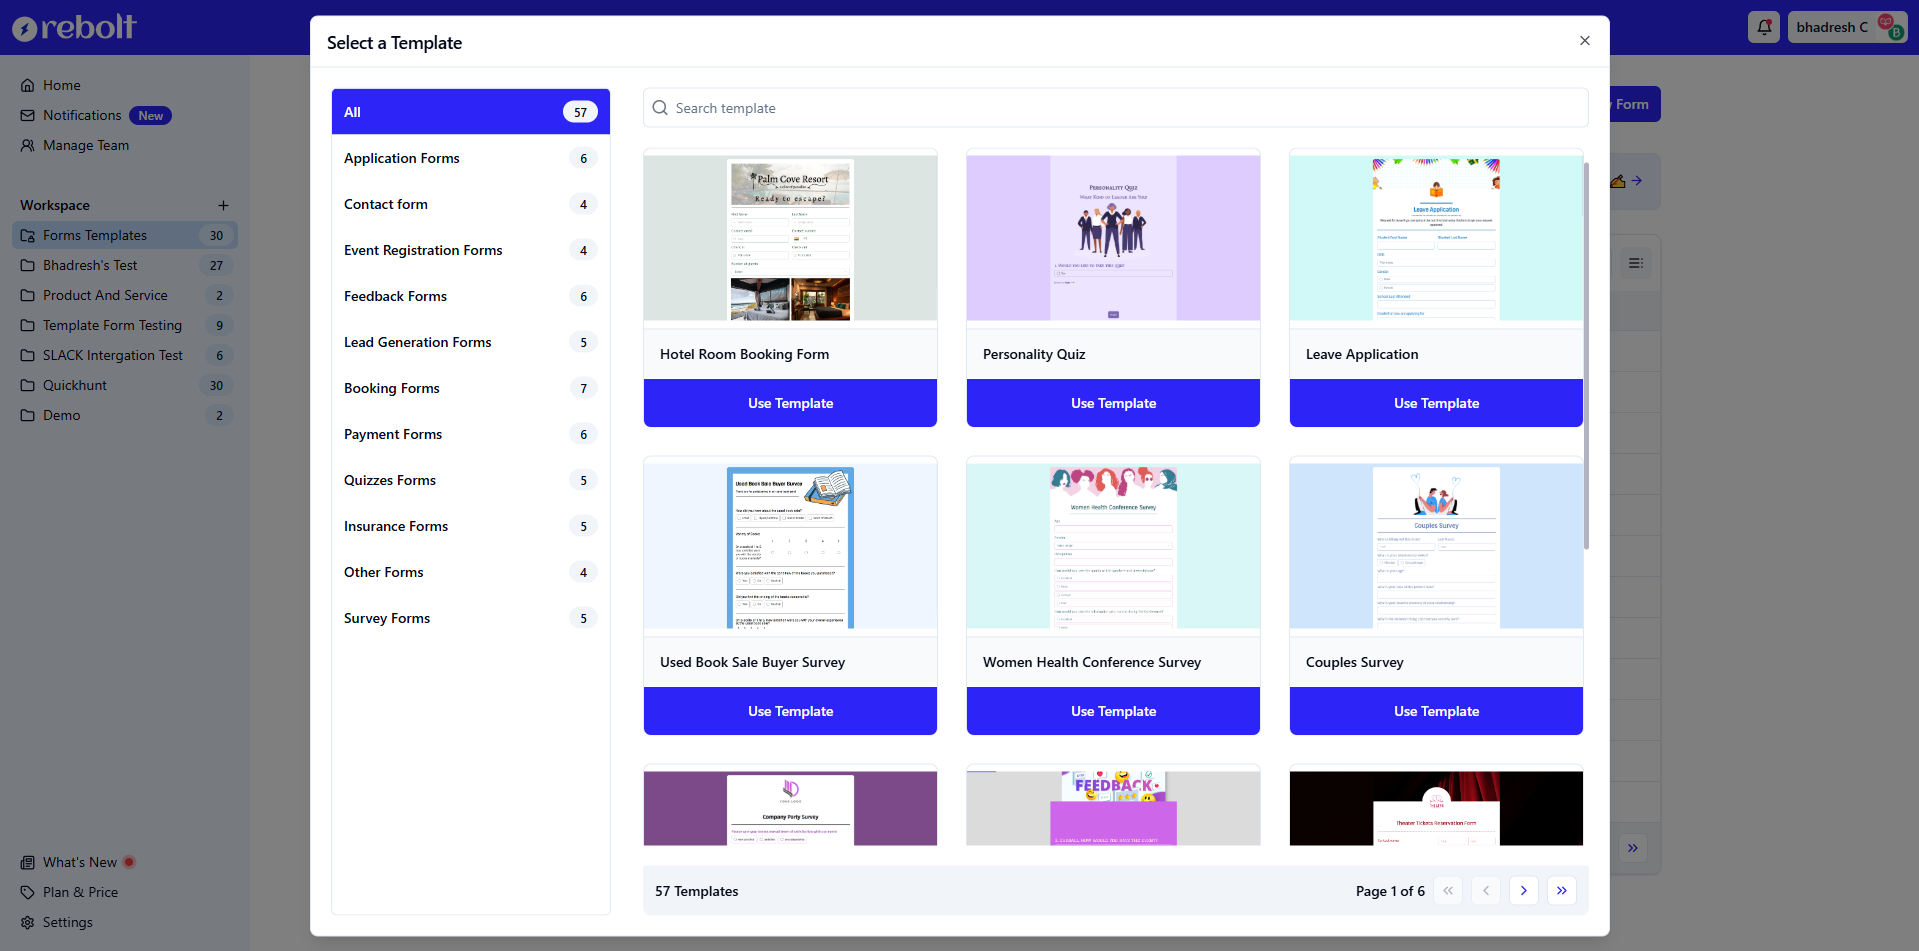
Task: Go to the next templates page
Action: [1524, 891]
